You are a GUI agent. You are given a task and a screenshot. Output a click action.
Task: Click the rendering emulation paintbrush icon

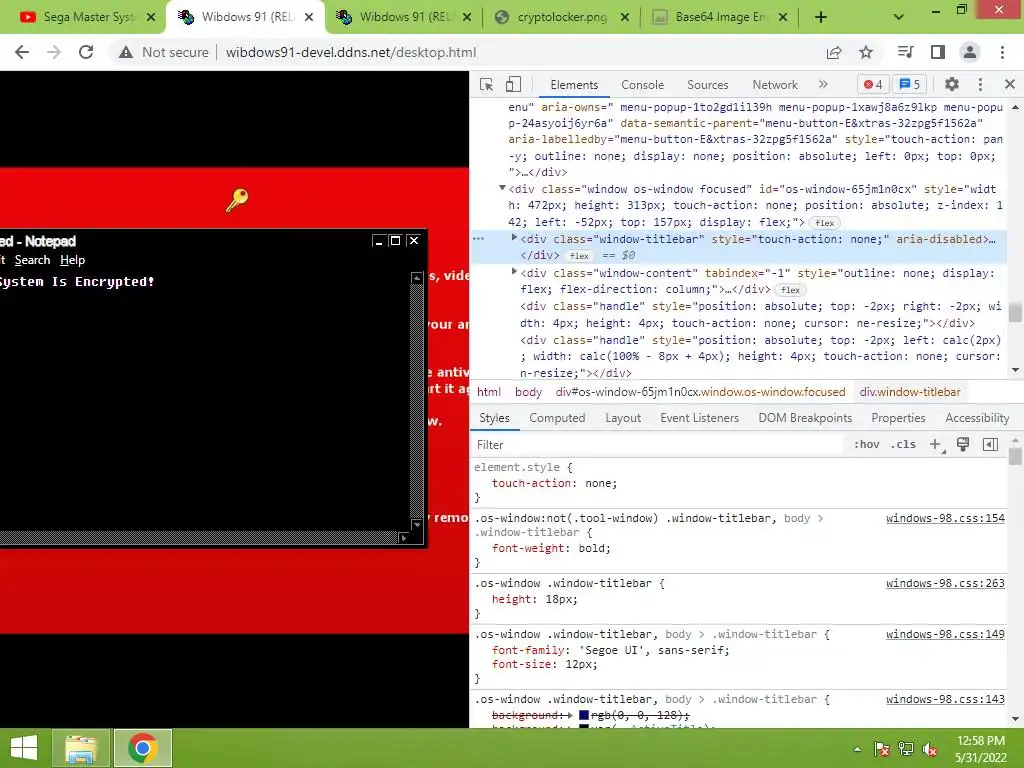coord(963,445)
